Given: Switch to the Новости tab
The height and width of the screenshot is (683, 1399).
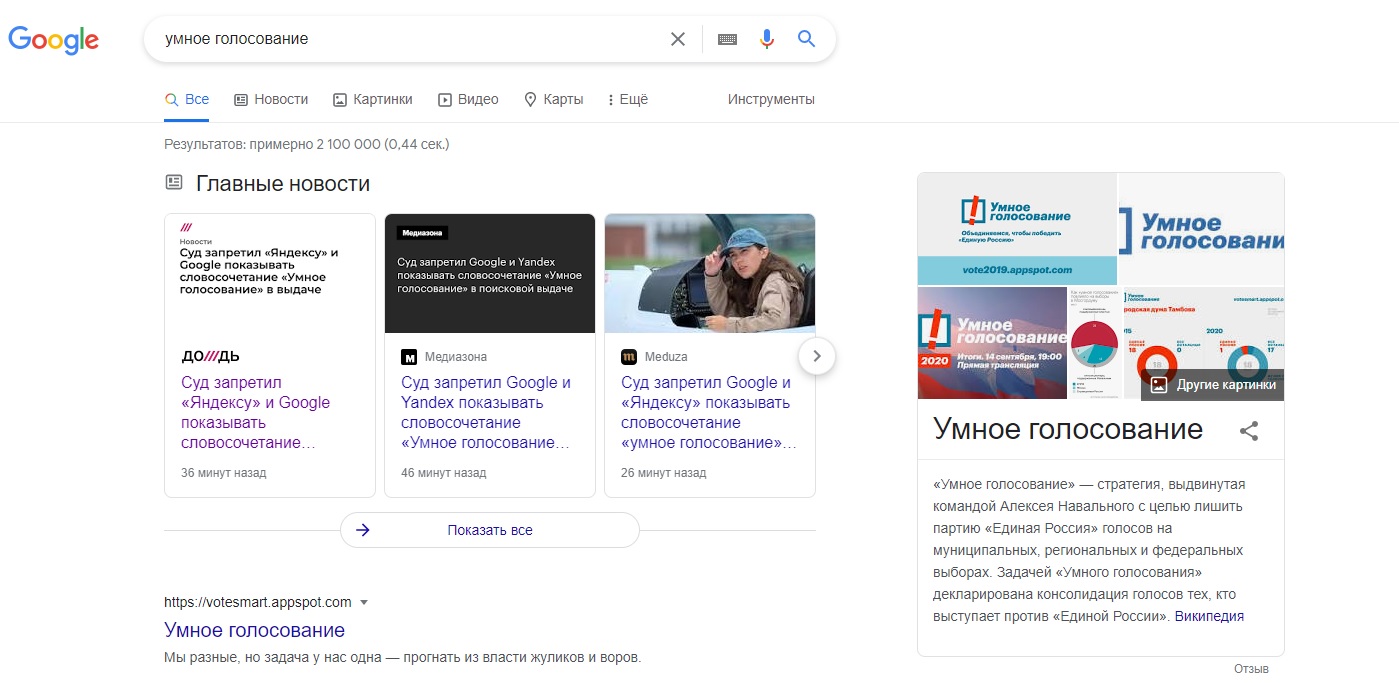Looking at the screenshot, I should [x=271, y=99].
